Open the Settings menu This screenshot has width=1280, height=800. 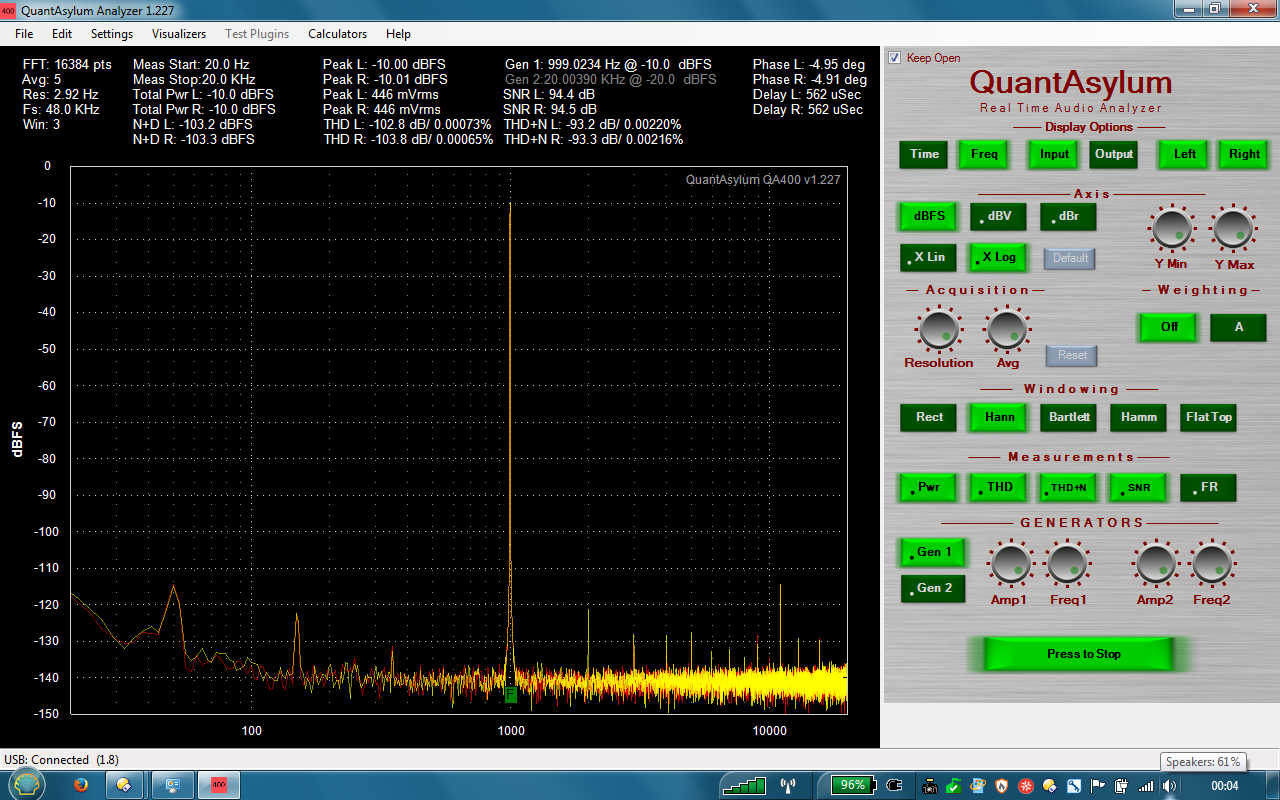point(112,34)
